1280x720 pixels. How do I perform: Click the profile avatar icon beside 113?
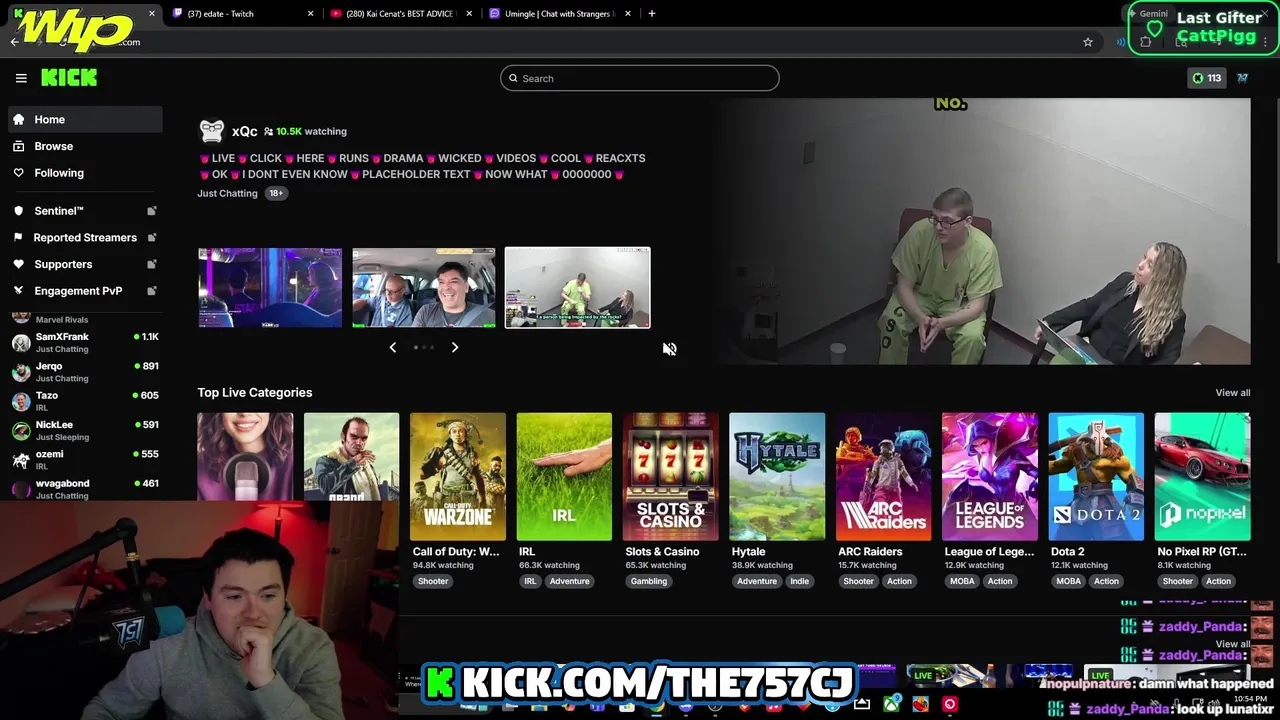pos(1242,78)
